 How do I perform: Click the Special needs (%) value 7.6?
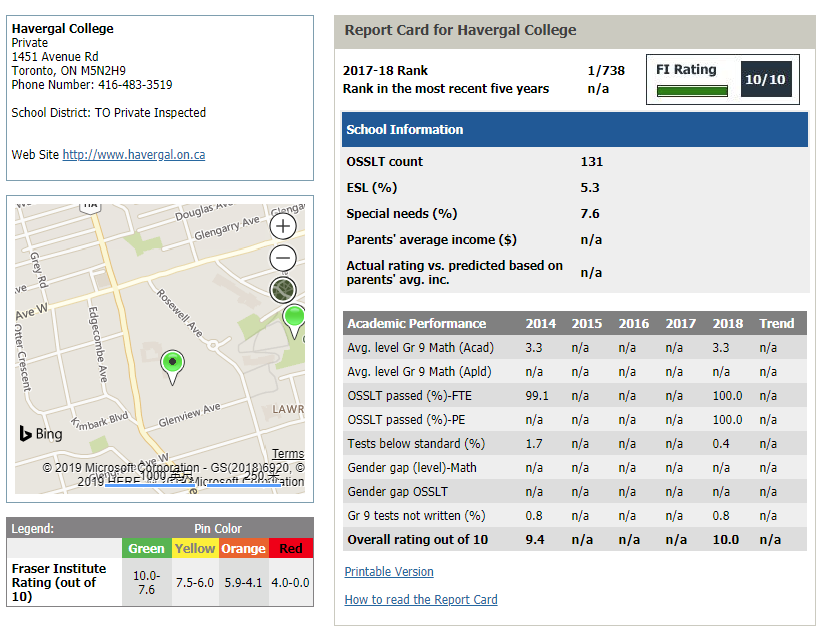(590, 214)
